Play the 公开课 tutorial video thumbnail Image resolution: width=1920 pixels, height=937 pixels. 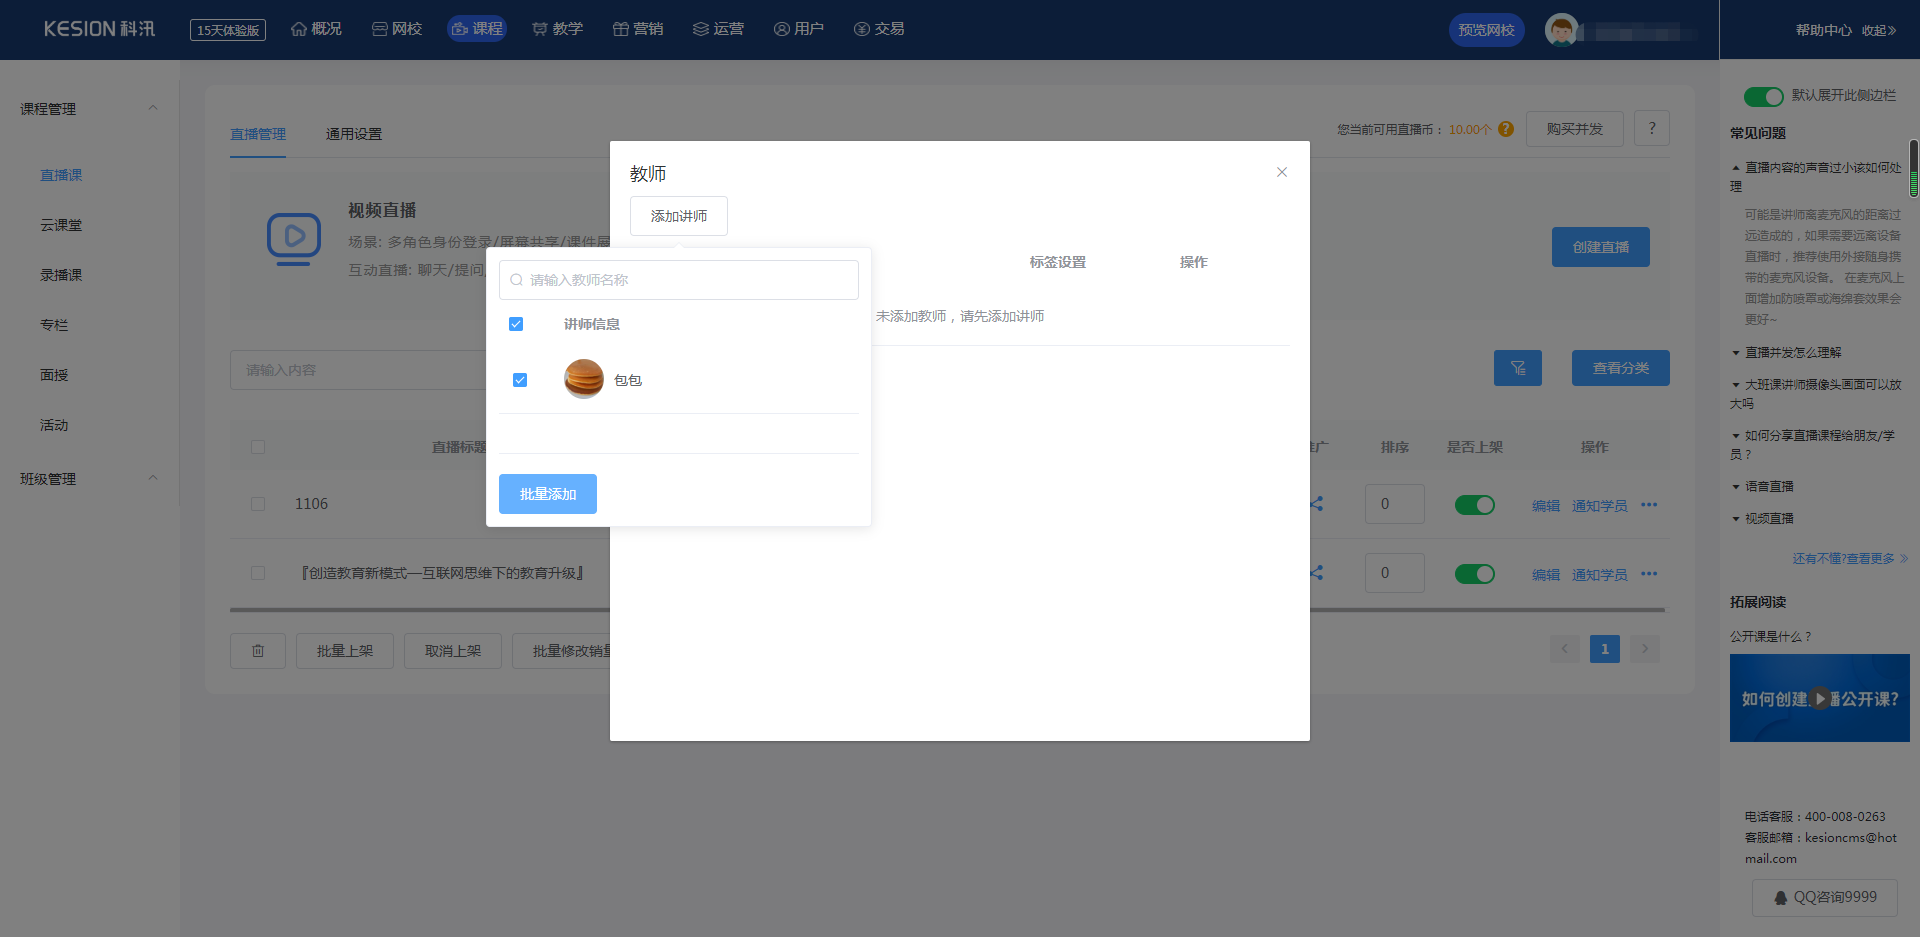(x=1819, y=698)
